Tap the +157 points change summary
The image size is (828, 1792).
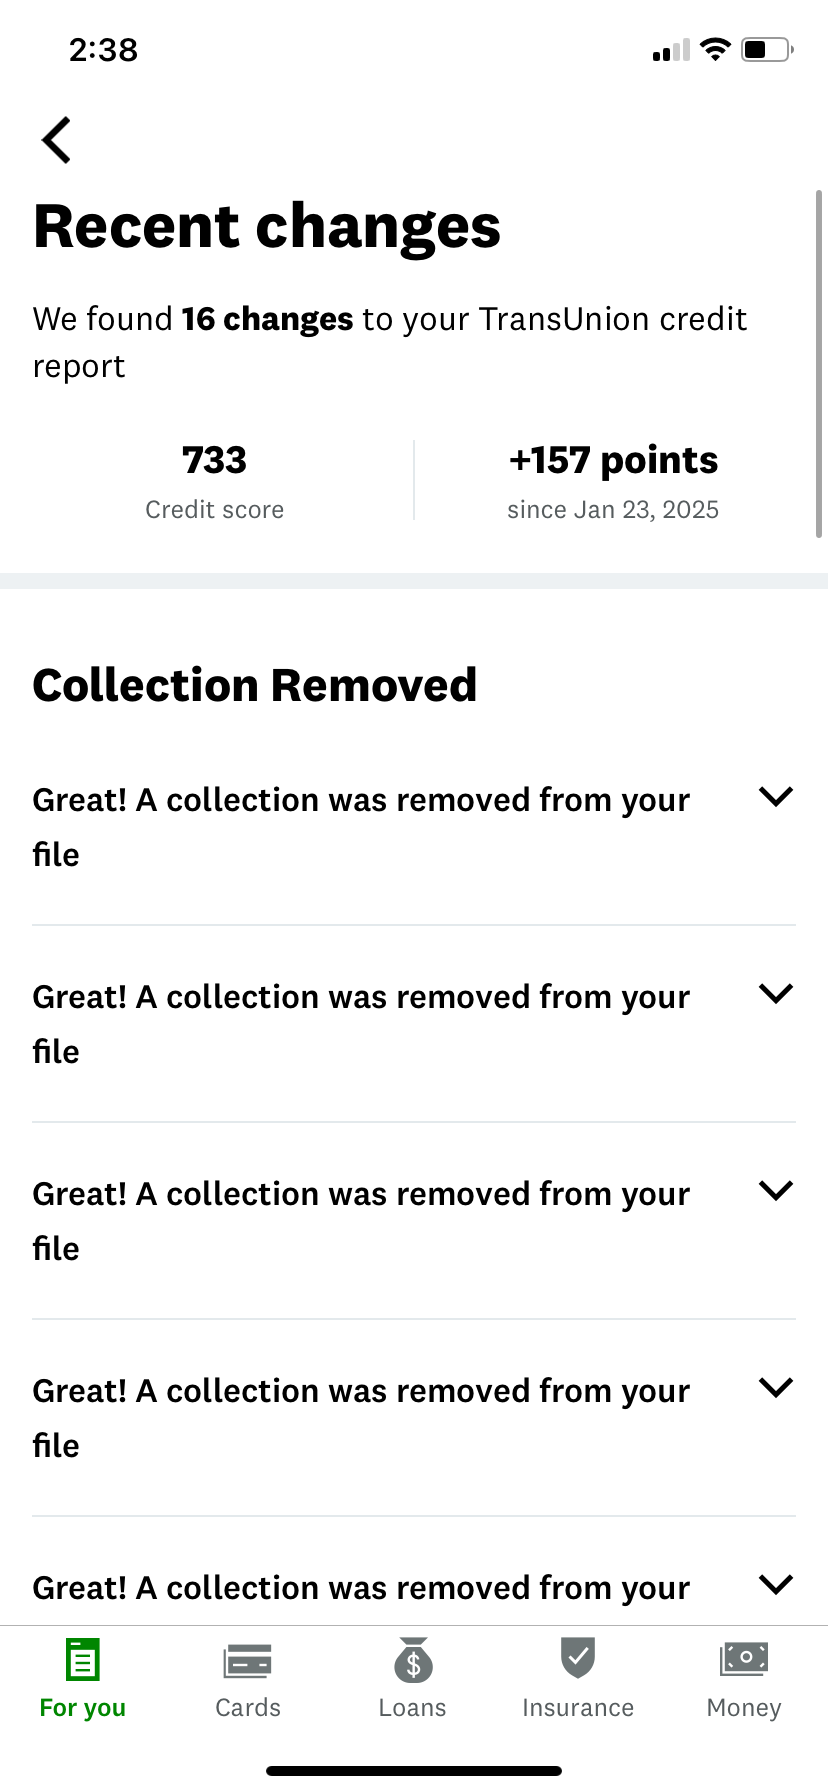click(x=612, y=480)
